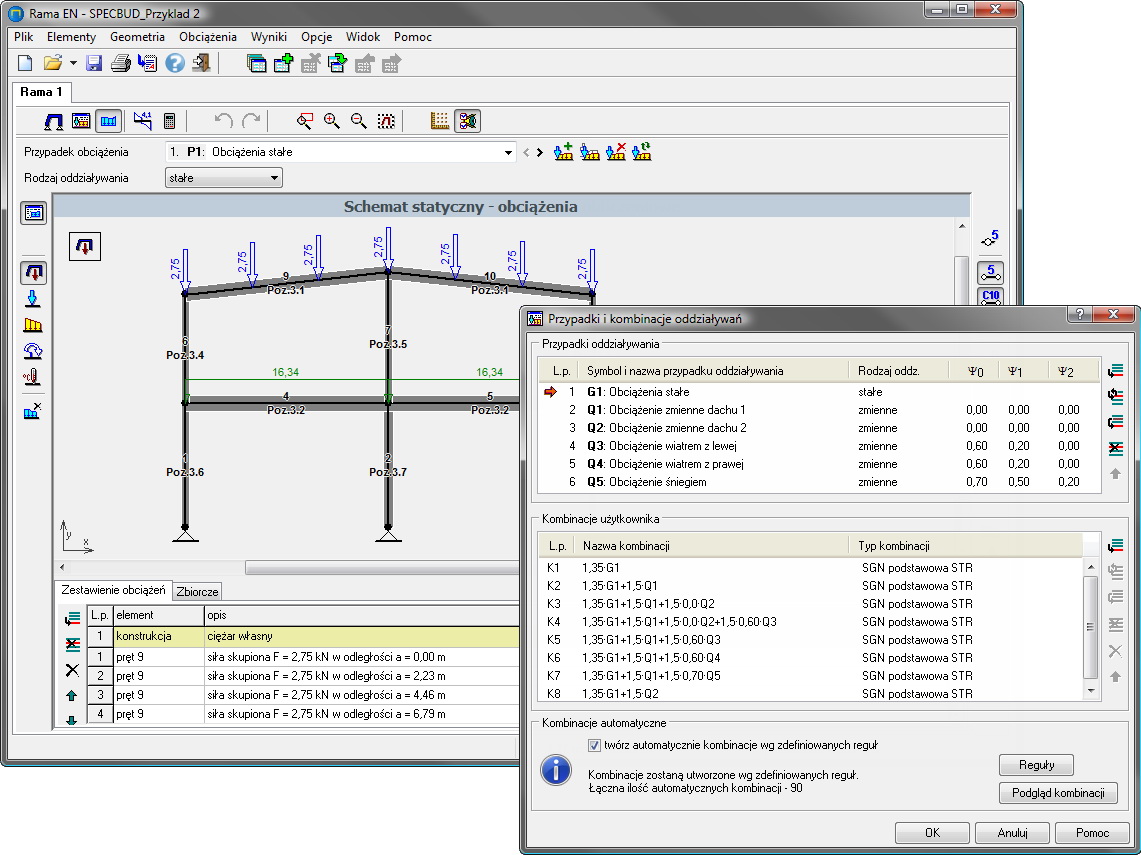The image size is (1141, 855).
Task: Click delete load case icon with red X
Action: click(x=616, y=152)
